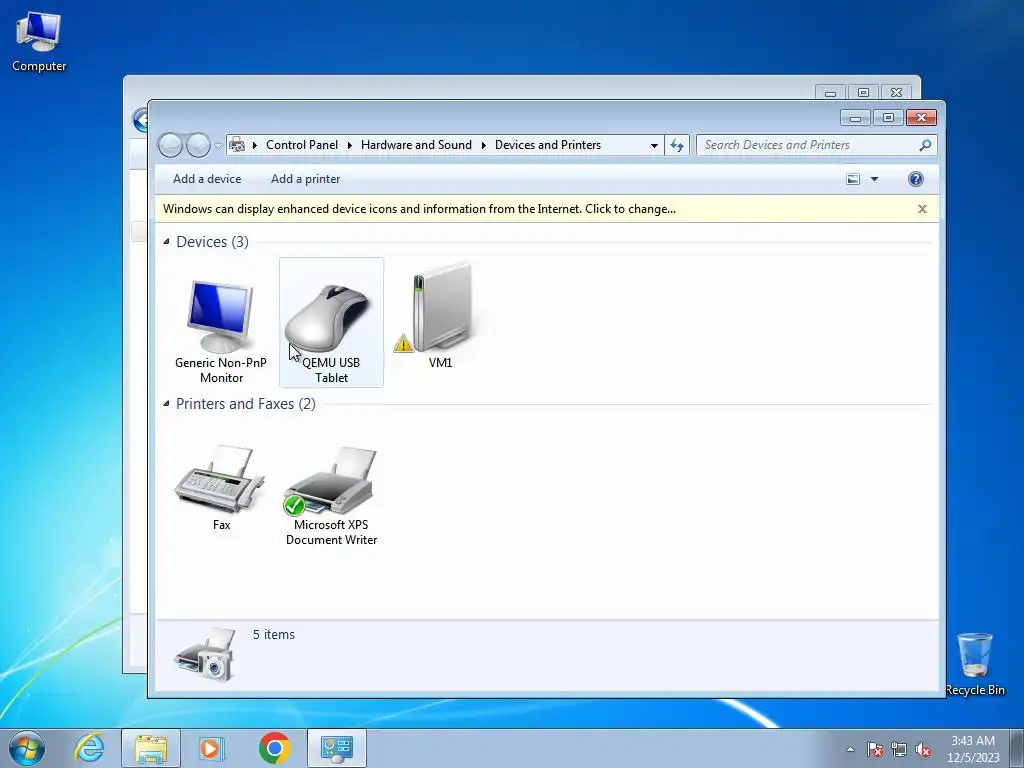Click the Forward navigation button

(x=198, y=145)
